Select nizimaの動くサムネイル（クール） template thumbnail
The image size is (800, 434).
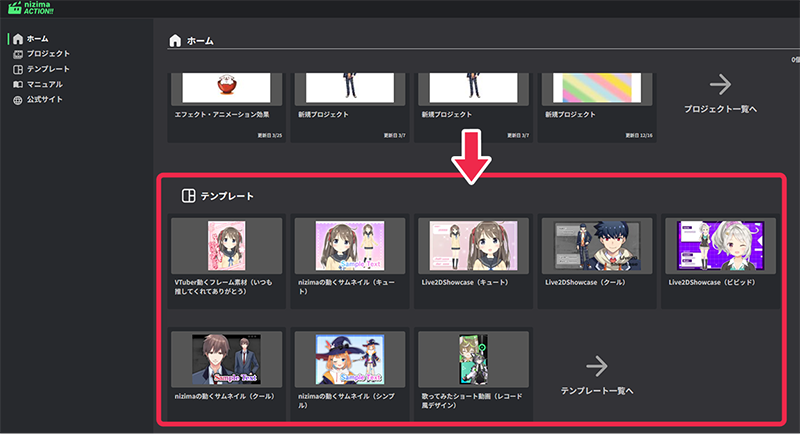point(227,360)
